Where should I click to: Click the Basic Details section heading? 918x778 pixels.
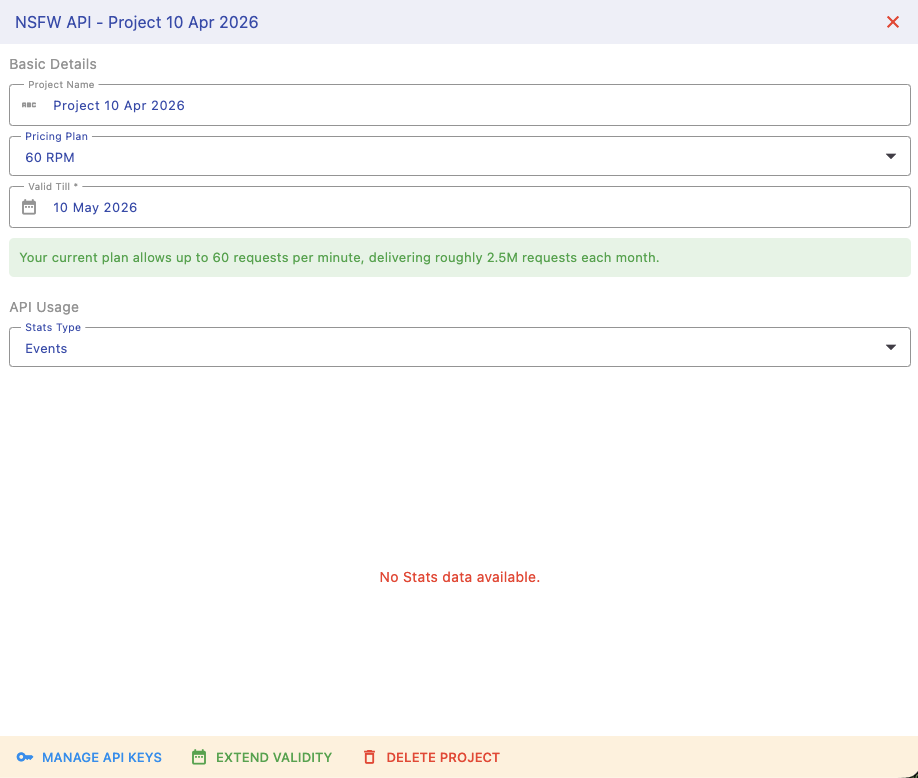pos(53,64)
